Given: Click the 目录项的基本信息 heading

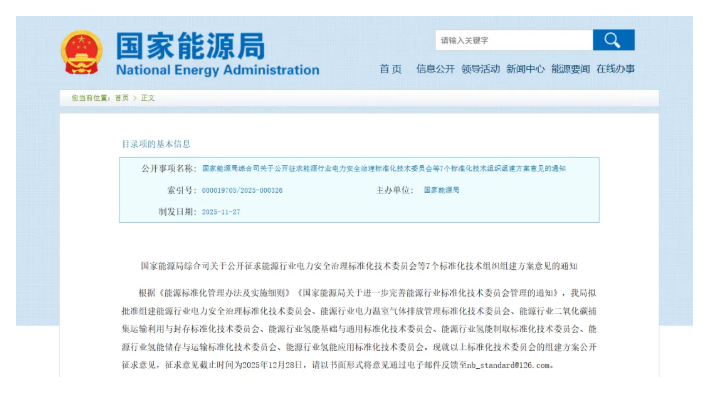Looking at the screenshot, I should click(156, 144).
